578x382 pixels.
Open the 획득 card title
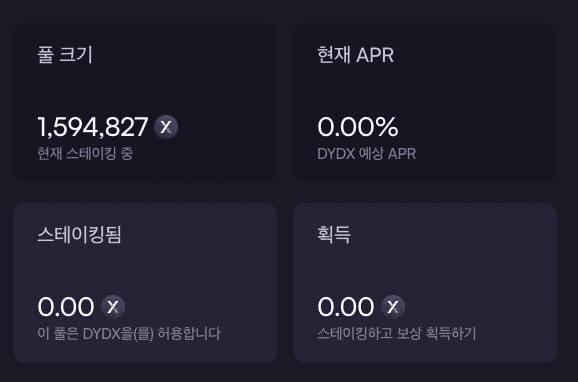tap(334, 235)
